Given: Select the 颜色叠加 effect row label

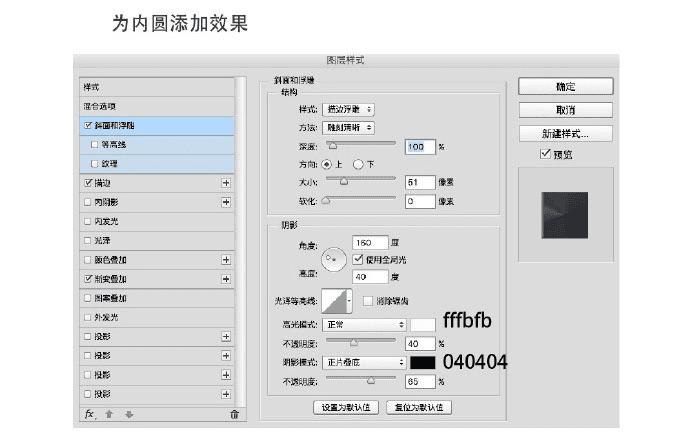Looking at the screenshot, I should point(110,260).
